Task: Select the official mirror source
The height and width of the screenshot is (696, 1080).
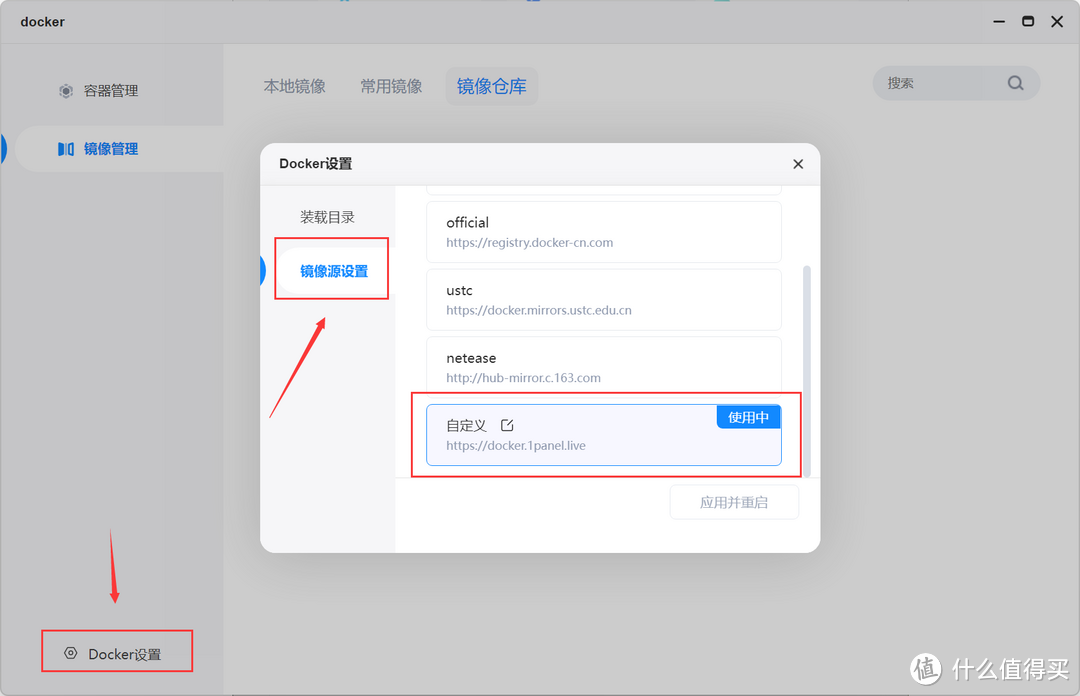Action: click(604, 231)
